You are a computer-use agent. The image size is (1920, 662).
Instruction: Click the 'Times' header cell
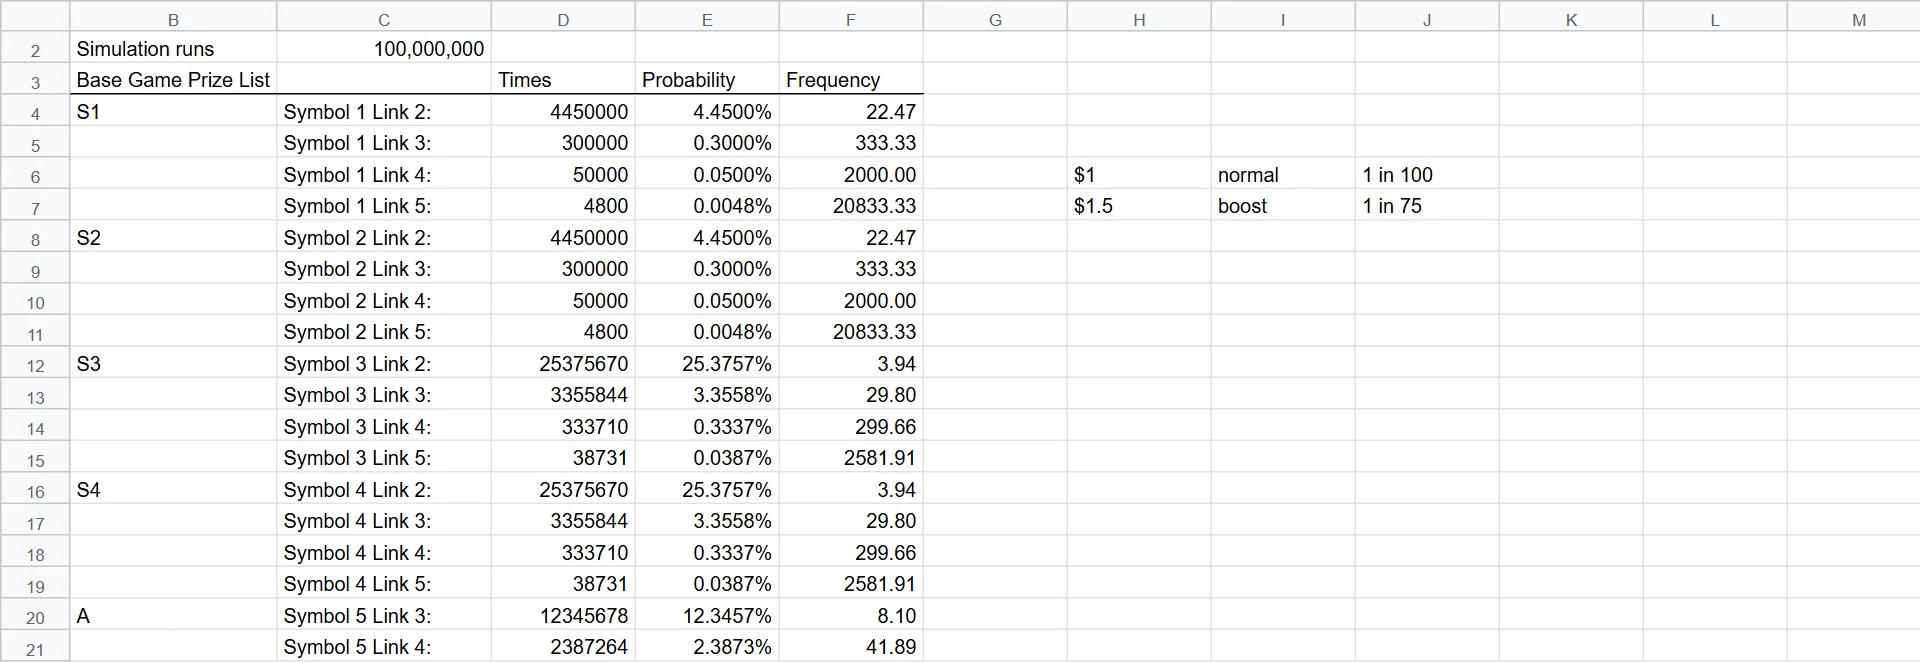click(x=563, y=80)
